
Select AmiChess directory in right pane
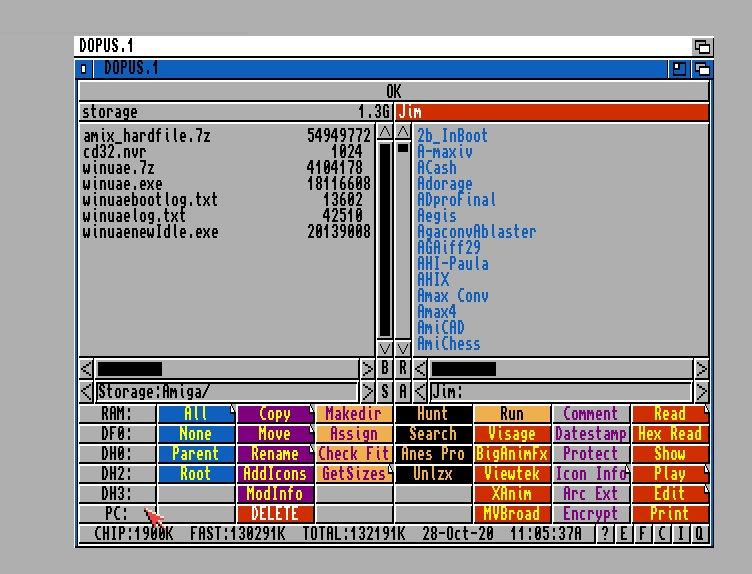448,344
